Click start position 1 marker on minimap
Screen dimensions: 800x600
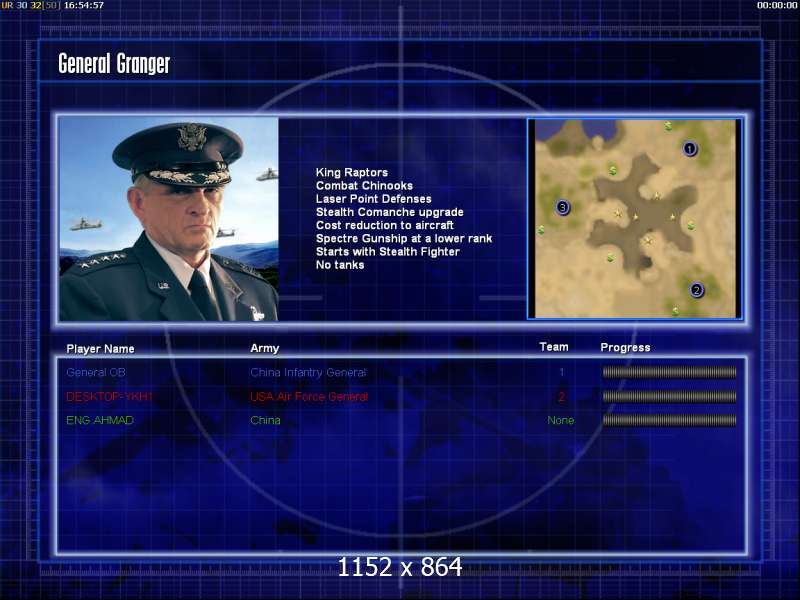pyautogui.click(x=690, y=149)
